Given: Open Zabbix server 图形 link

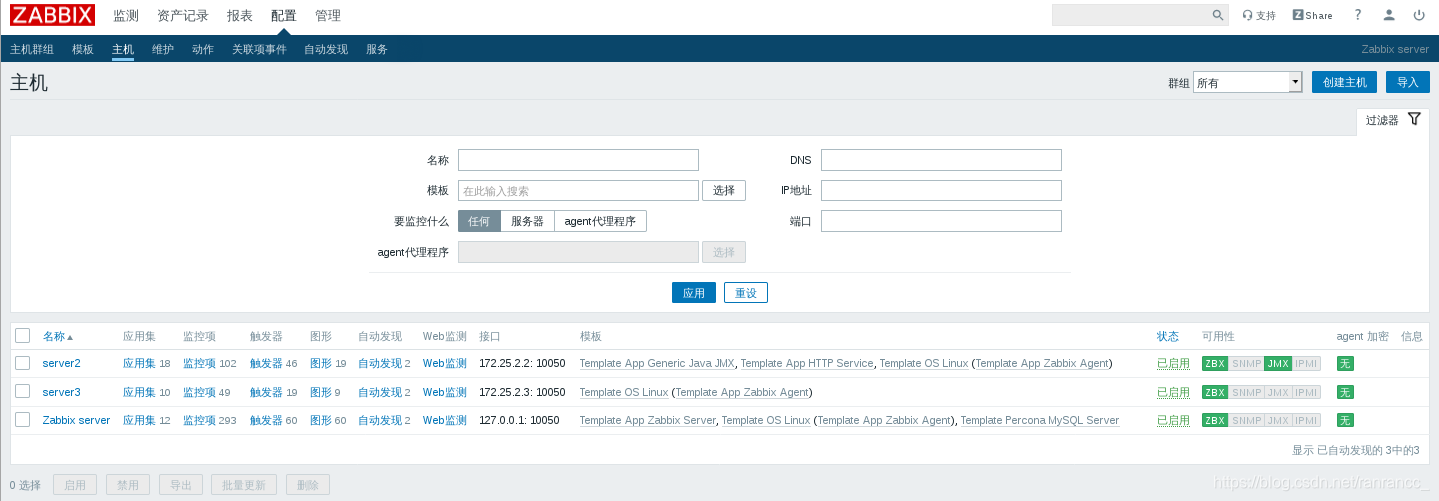Looking at the screenshot, I should pyautogui.click(x=321, y=420).
